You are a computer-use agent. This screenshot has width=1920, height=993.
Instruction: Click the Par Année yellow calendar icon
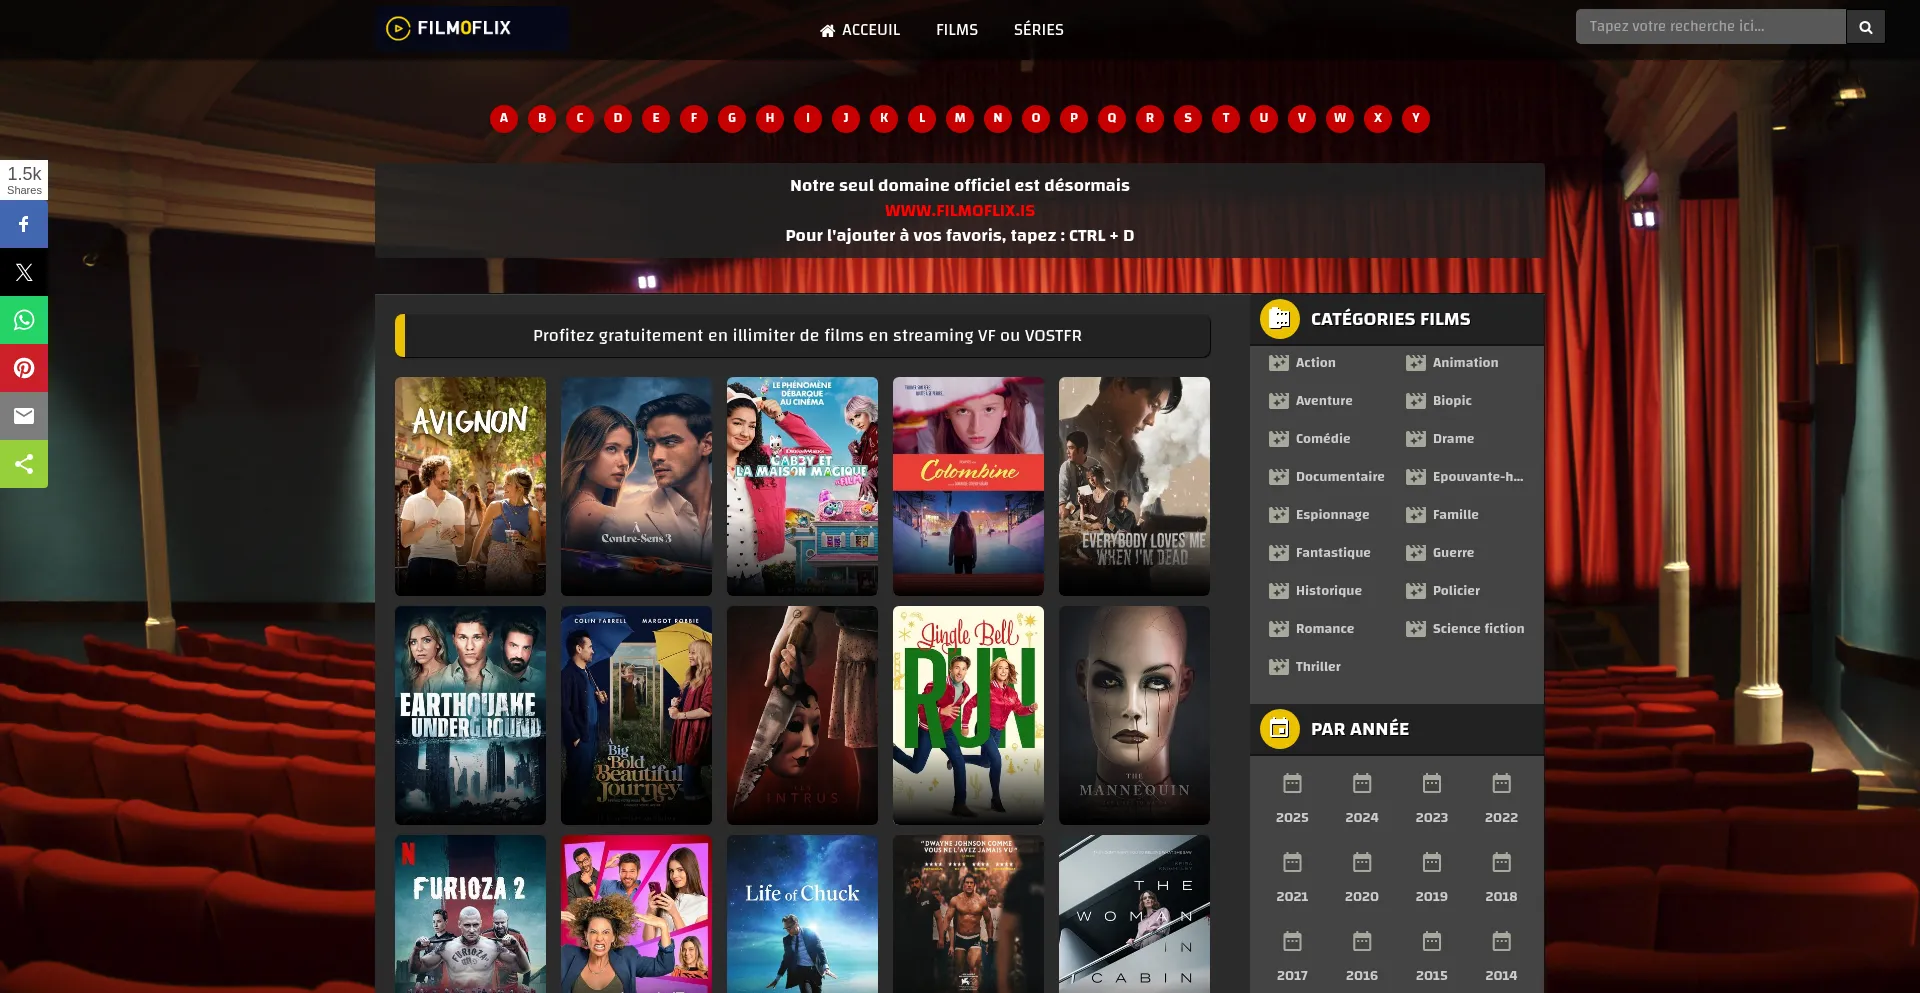[x=1280, y=729]
